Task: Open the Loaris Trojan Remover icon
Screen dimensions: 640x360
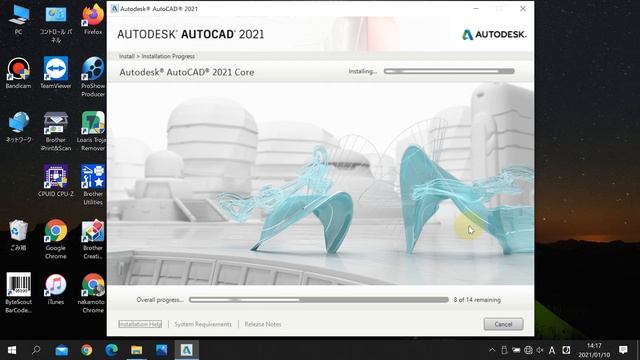Action: click(92, 131)
